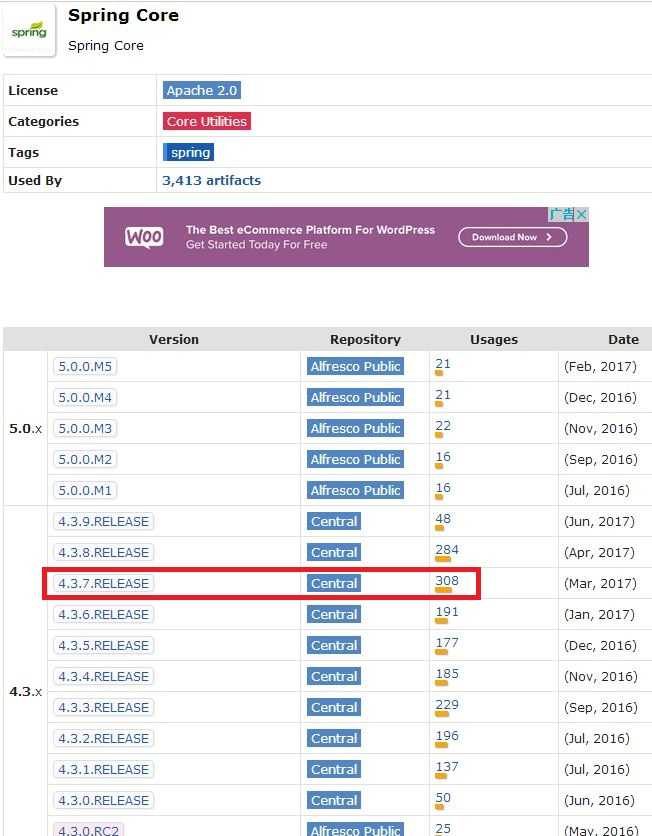The width and height of the screenshot is (652, 836).
Task: Open the 137 usages link
Action: tap(447, 766)
